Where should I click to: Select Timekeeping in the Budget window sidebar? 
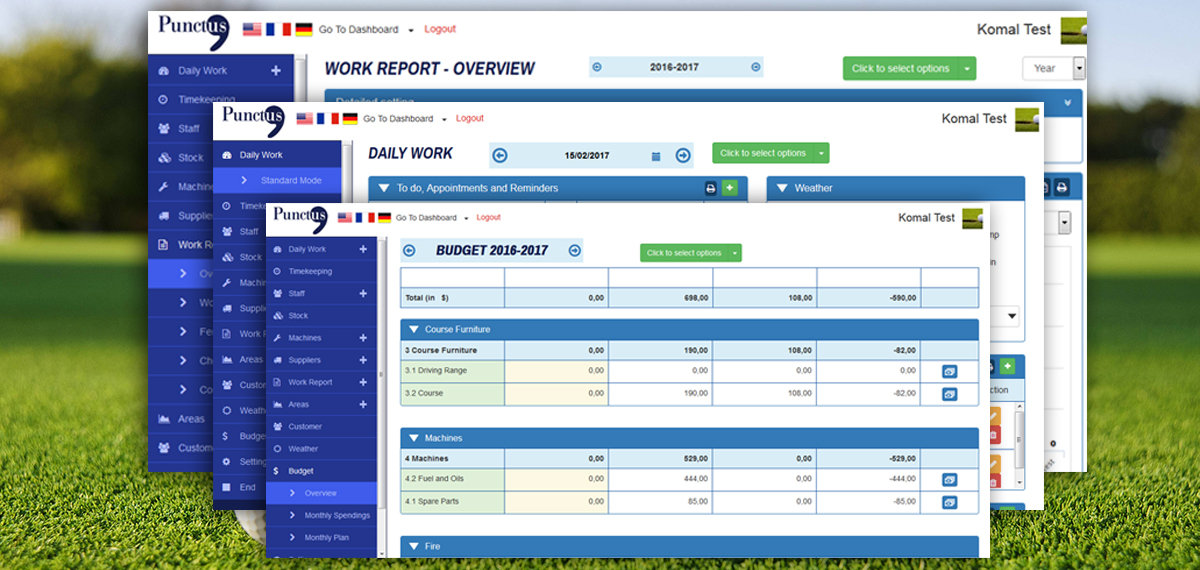coord(310,272)
